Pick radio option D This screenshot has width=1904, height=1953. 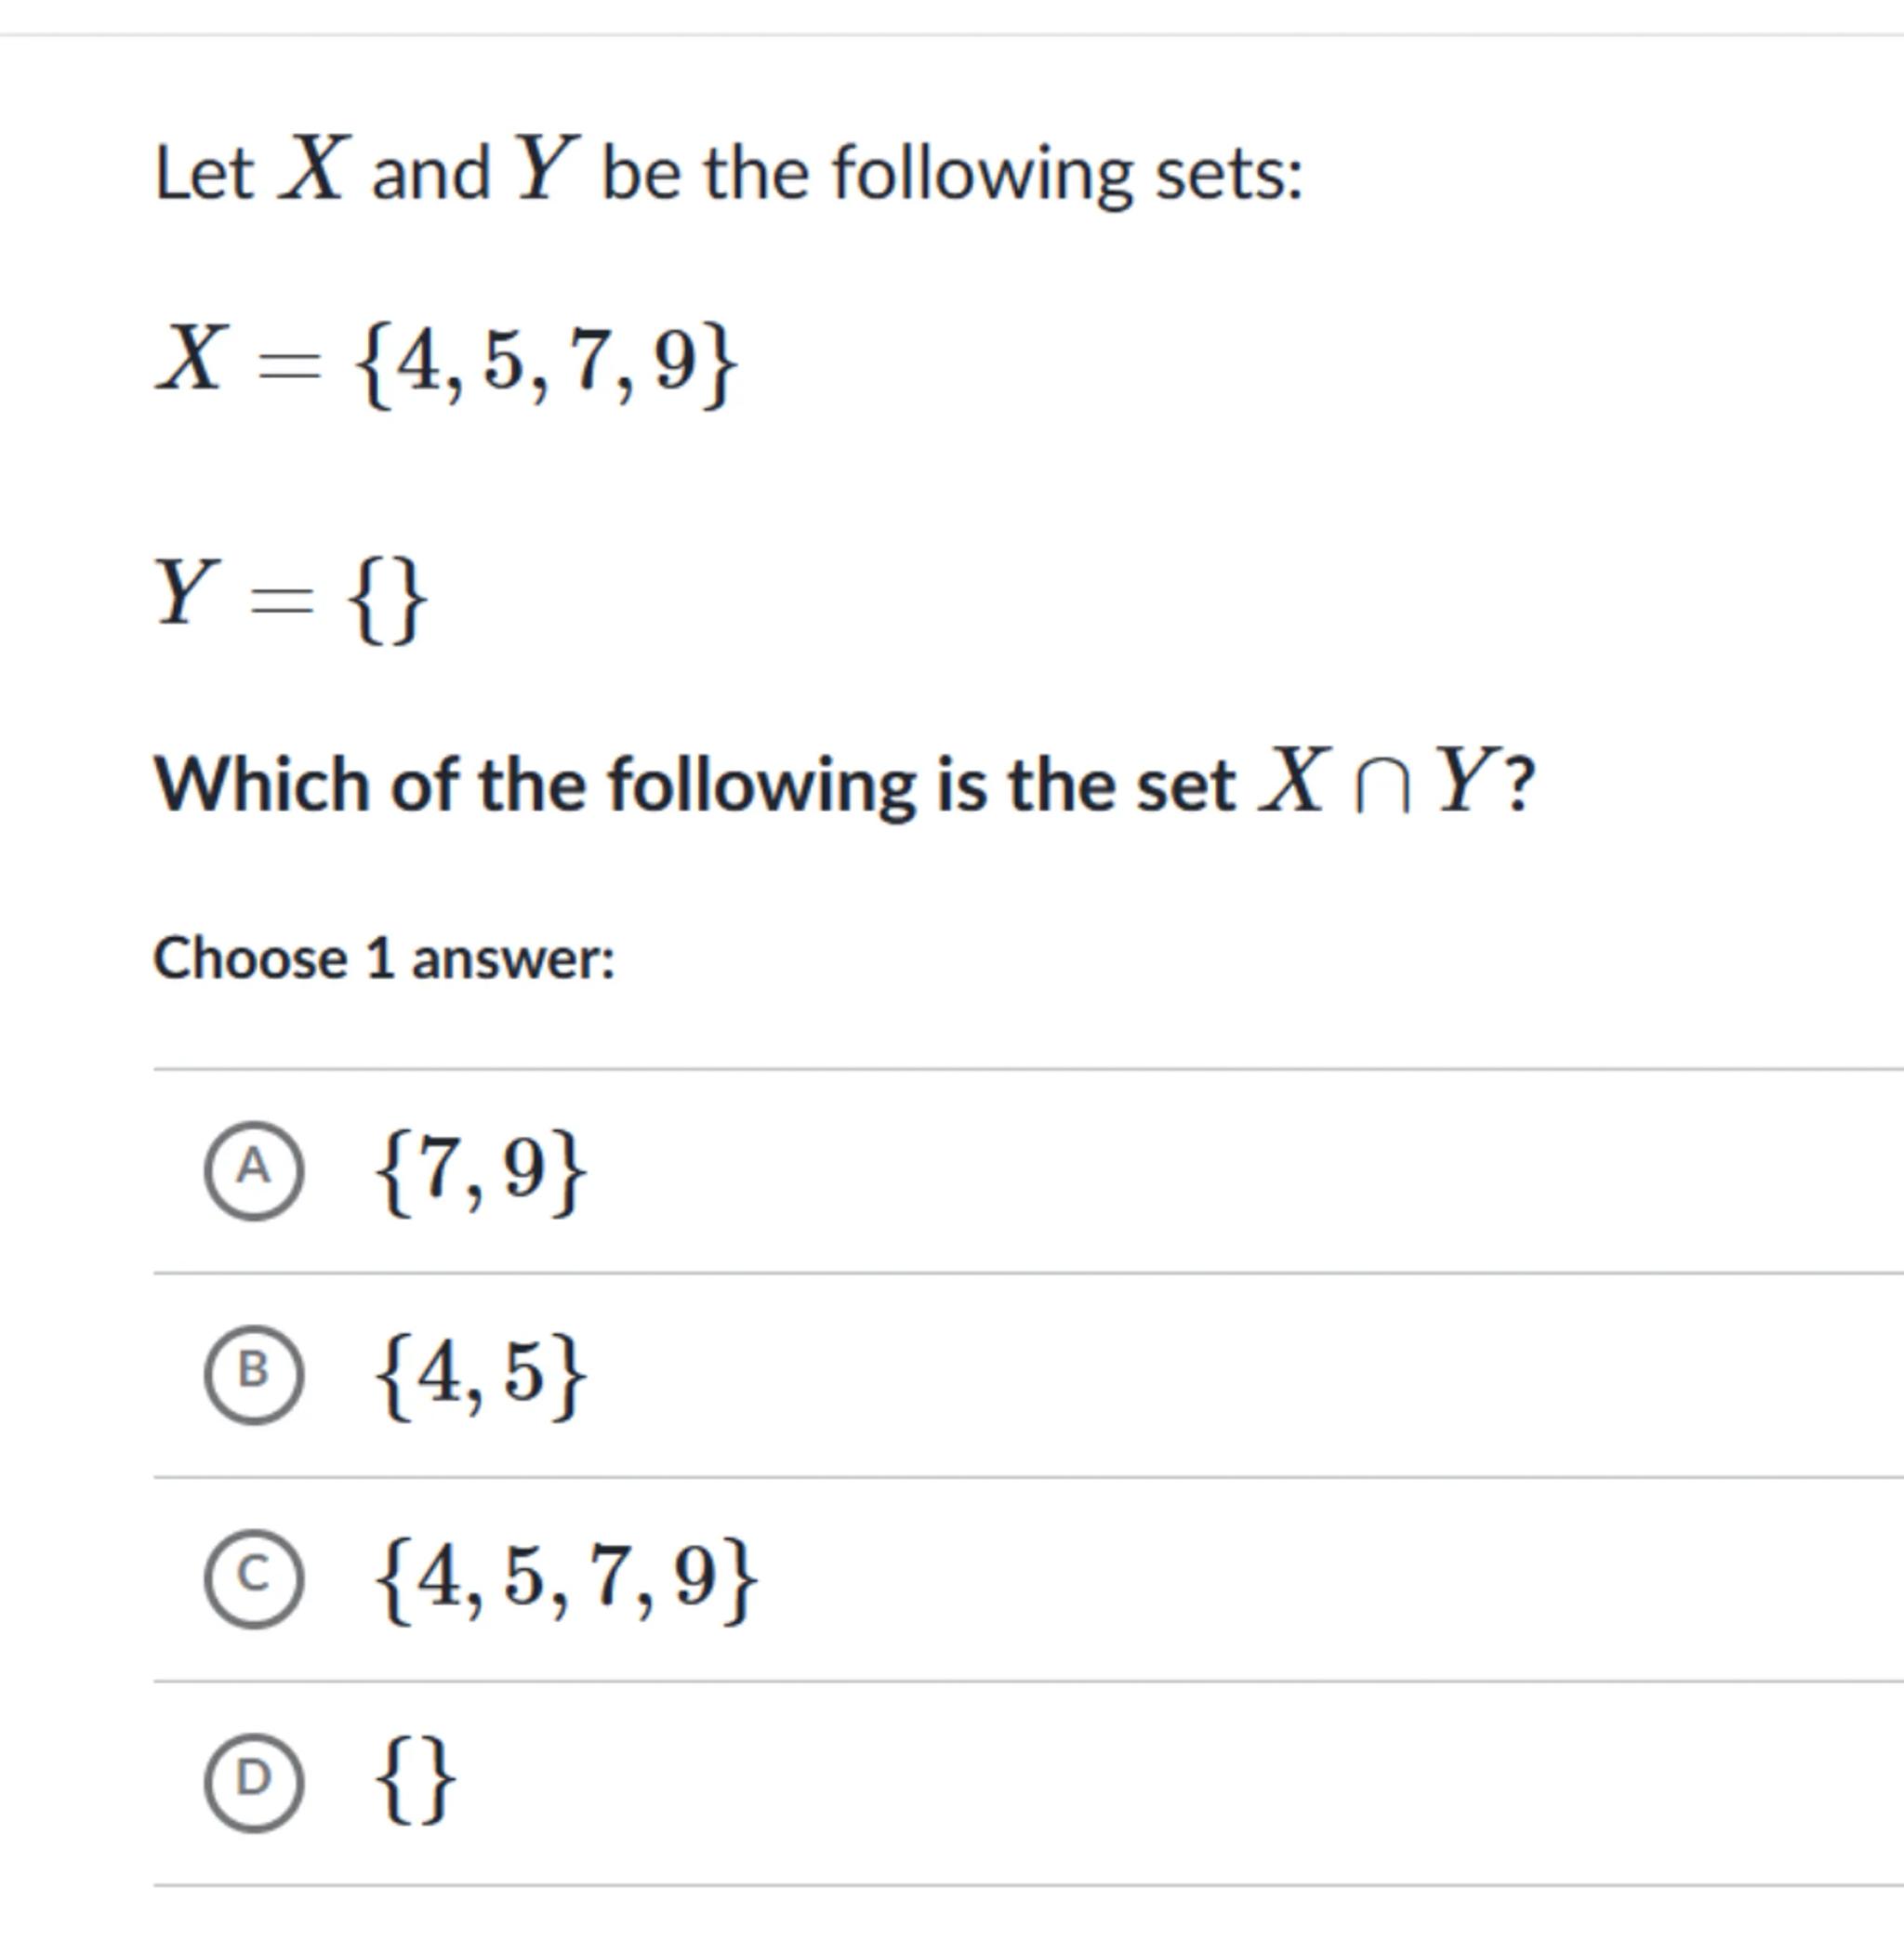coord(253,1781)
